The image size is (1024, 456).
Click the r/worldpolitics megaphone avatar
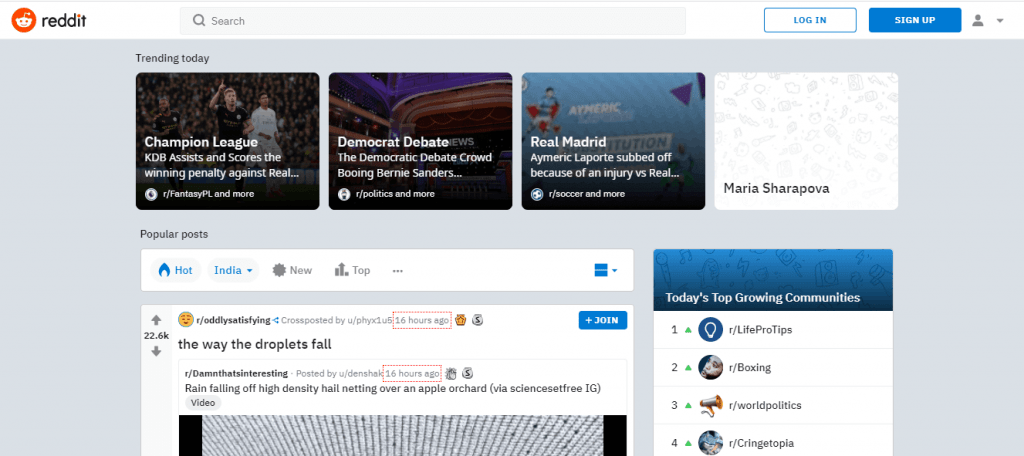pos(710,405)
